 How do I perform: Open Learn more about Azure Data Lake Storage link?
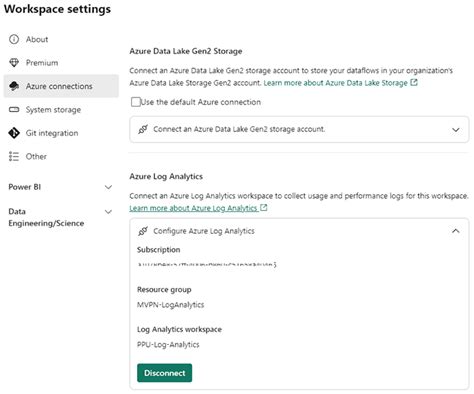coord(335,83)
